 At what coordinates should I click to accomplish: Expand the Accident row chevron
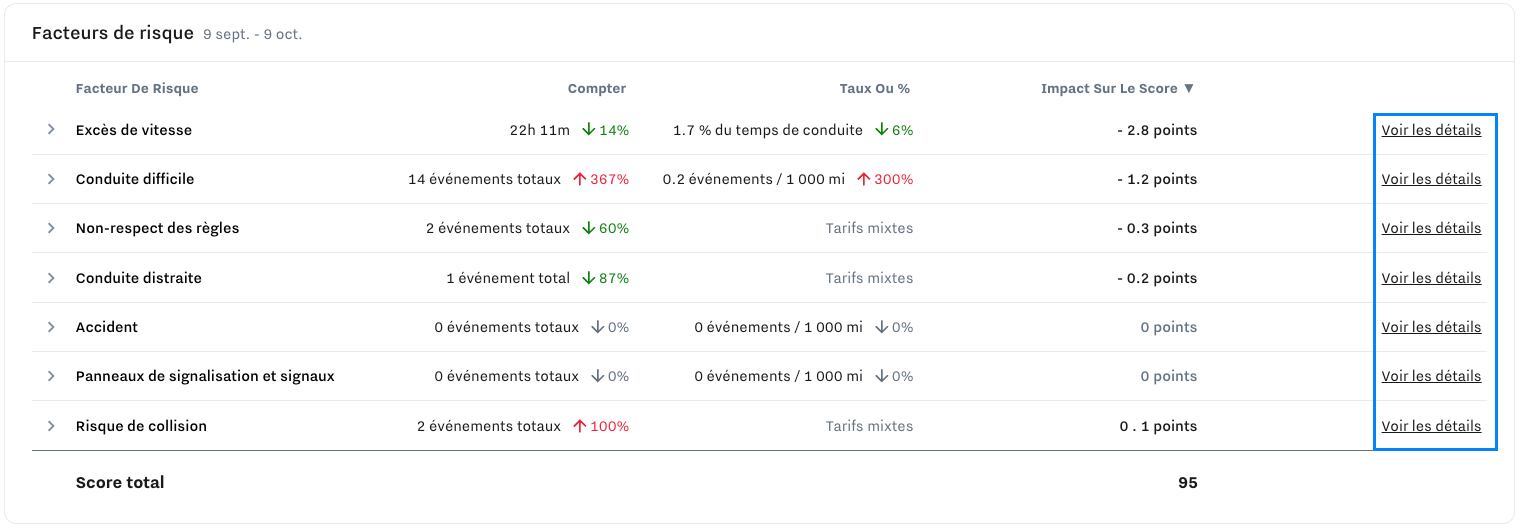pyautogui.click(x=51, y=327)
